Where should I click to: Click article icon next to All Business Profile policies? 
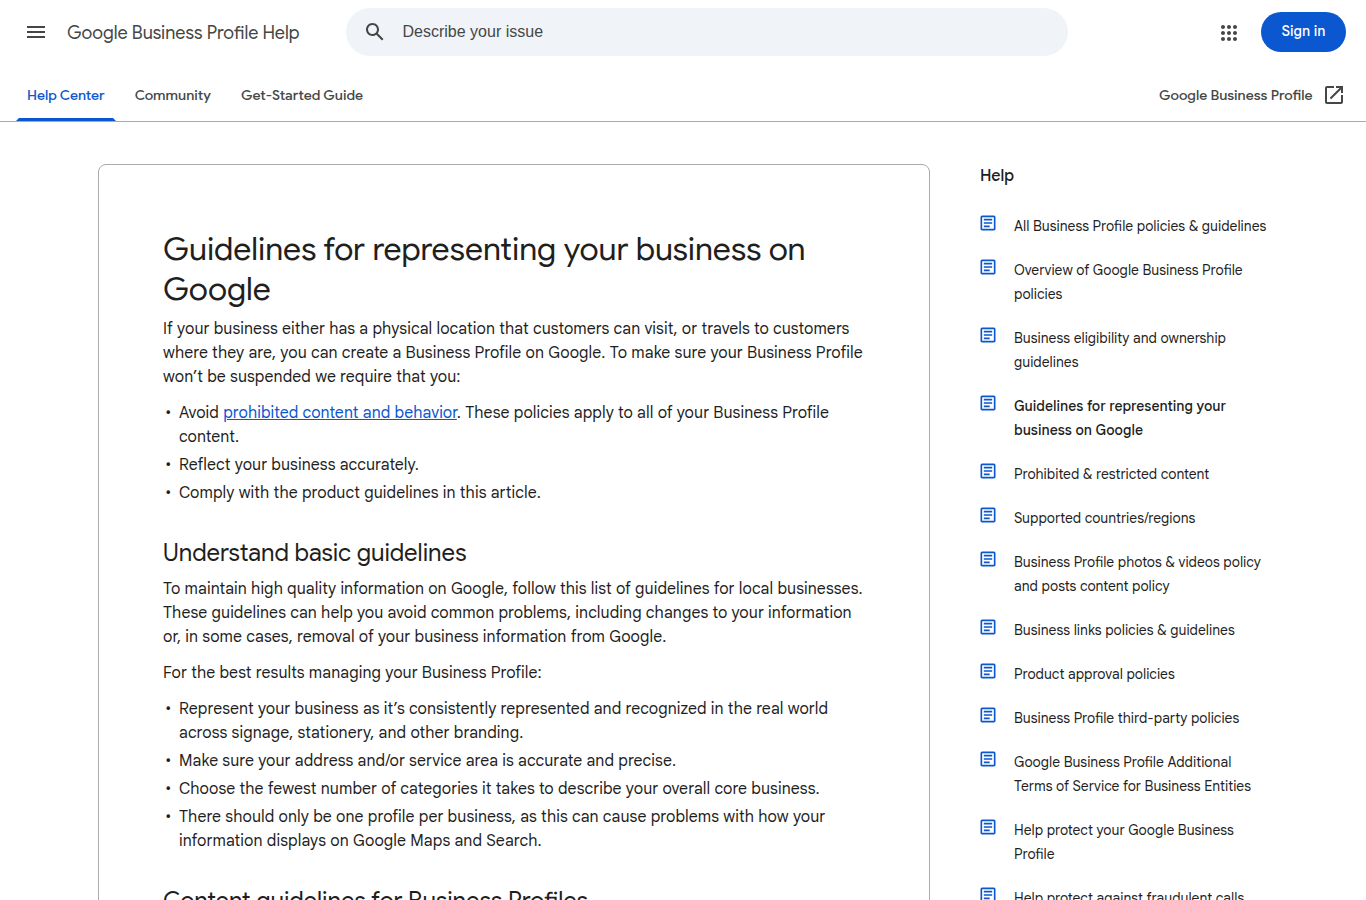click(x=988, y=223)
